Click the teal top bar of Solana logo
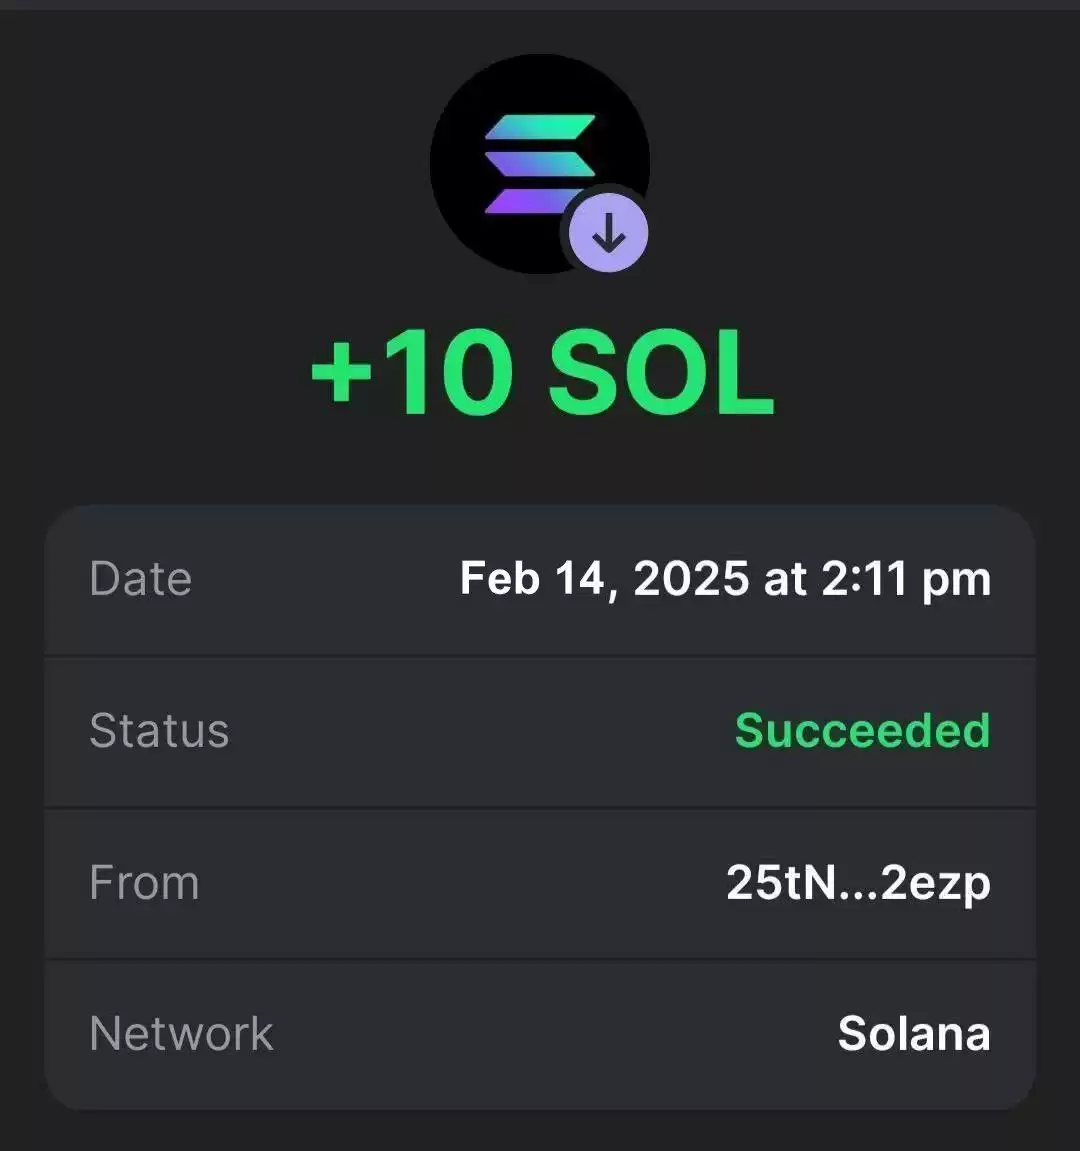The width and height of the screenshot is (1080, 1151). [x=540, y=127]
